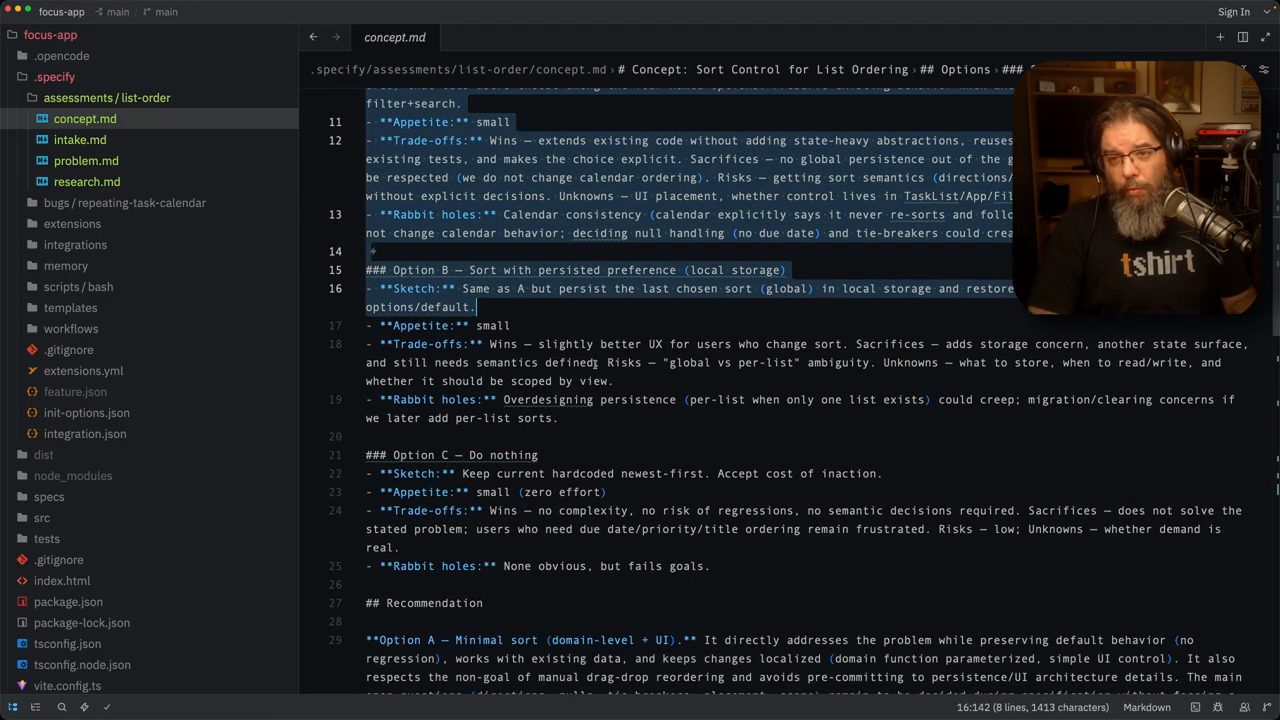Viewport: 1280px width, 720px height.
Task: Open problem.md in the file tree
Action: [150, 161]
